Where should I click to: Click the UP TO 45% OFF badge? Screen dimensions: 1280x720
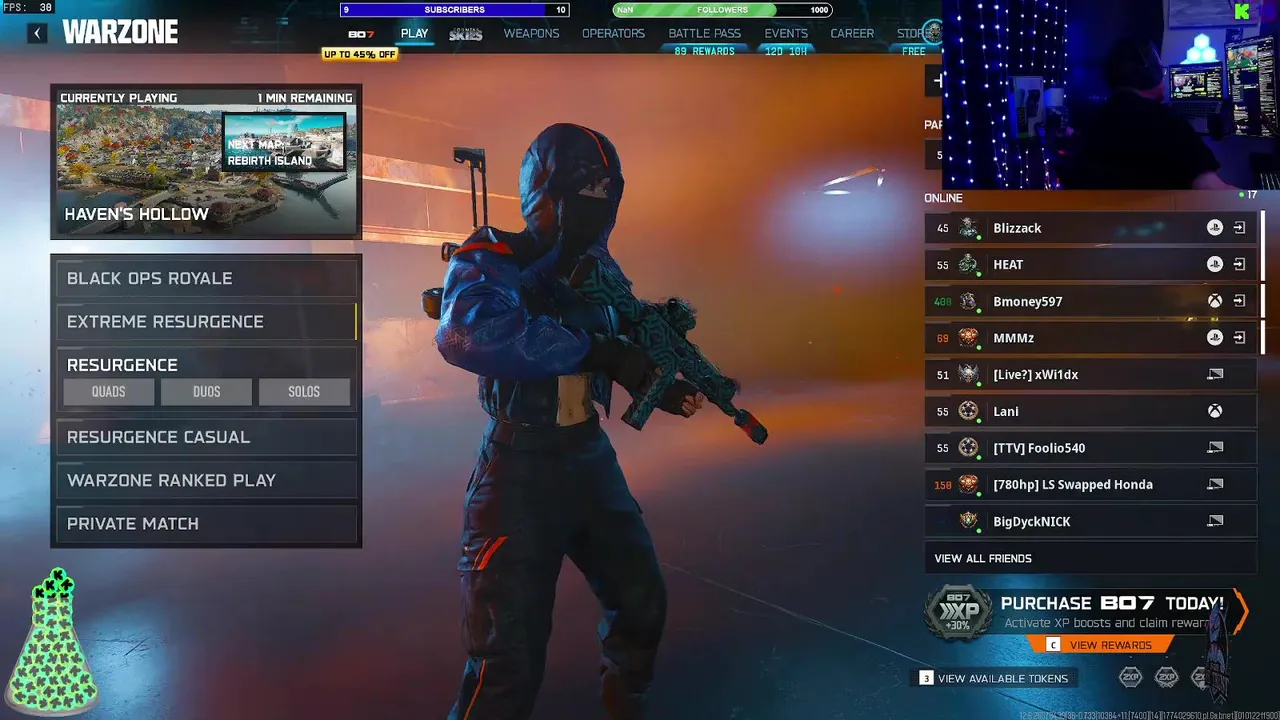[360, 54]
